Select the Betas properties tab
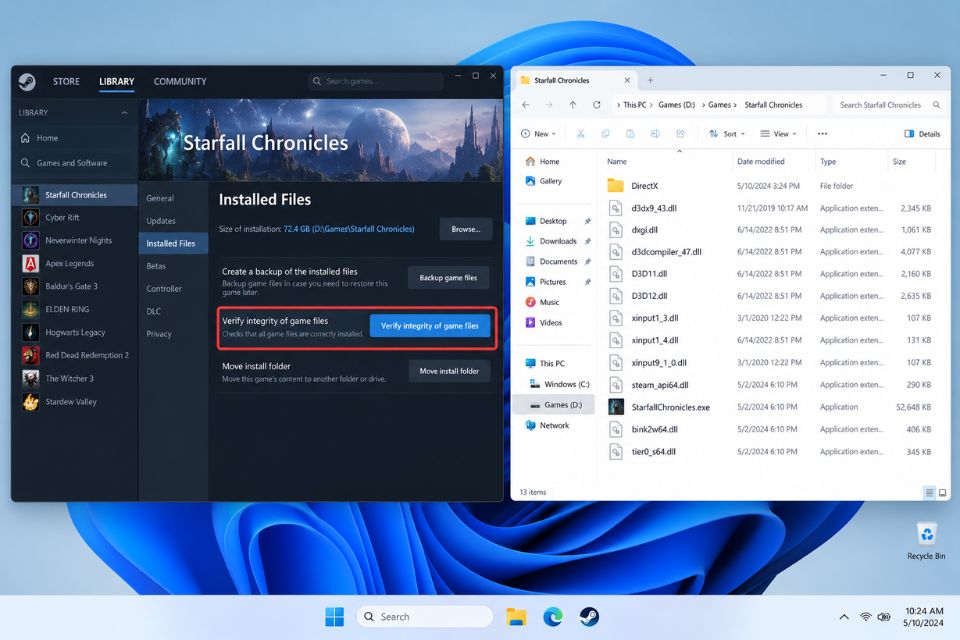This screenshot has height=640, width=960. point(156,266)
